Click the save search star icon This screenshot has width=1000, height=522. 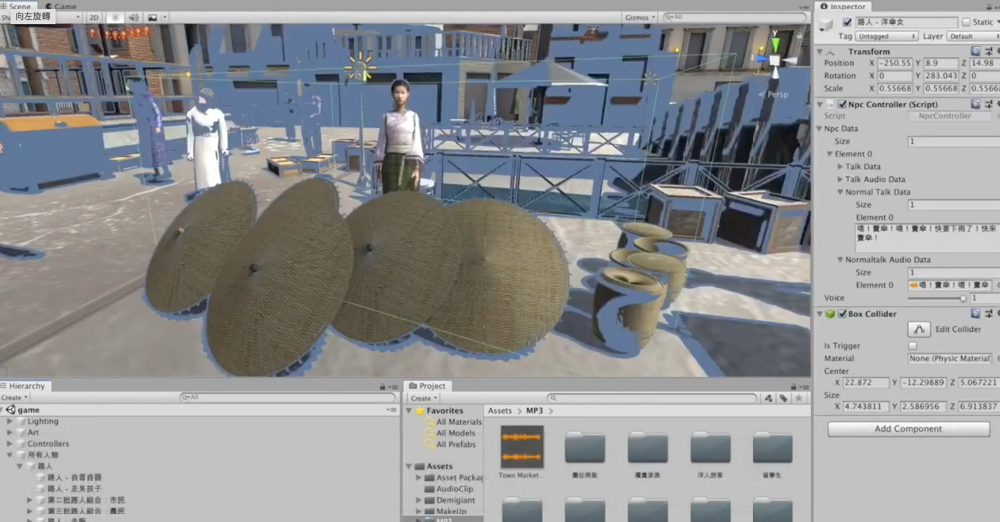(x=798, y=398)
